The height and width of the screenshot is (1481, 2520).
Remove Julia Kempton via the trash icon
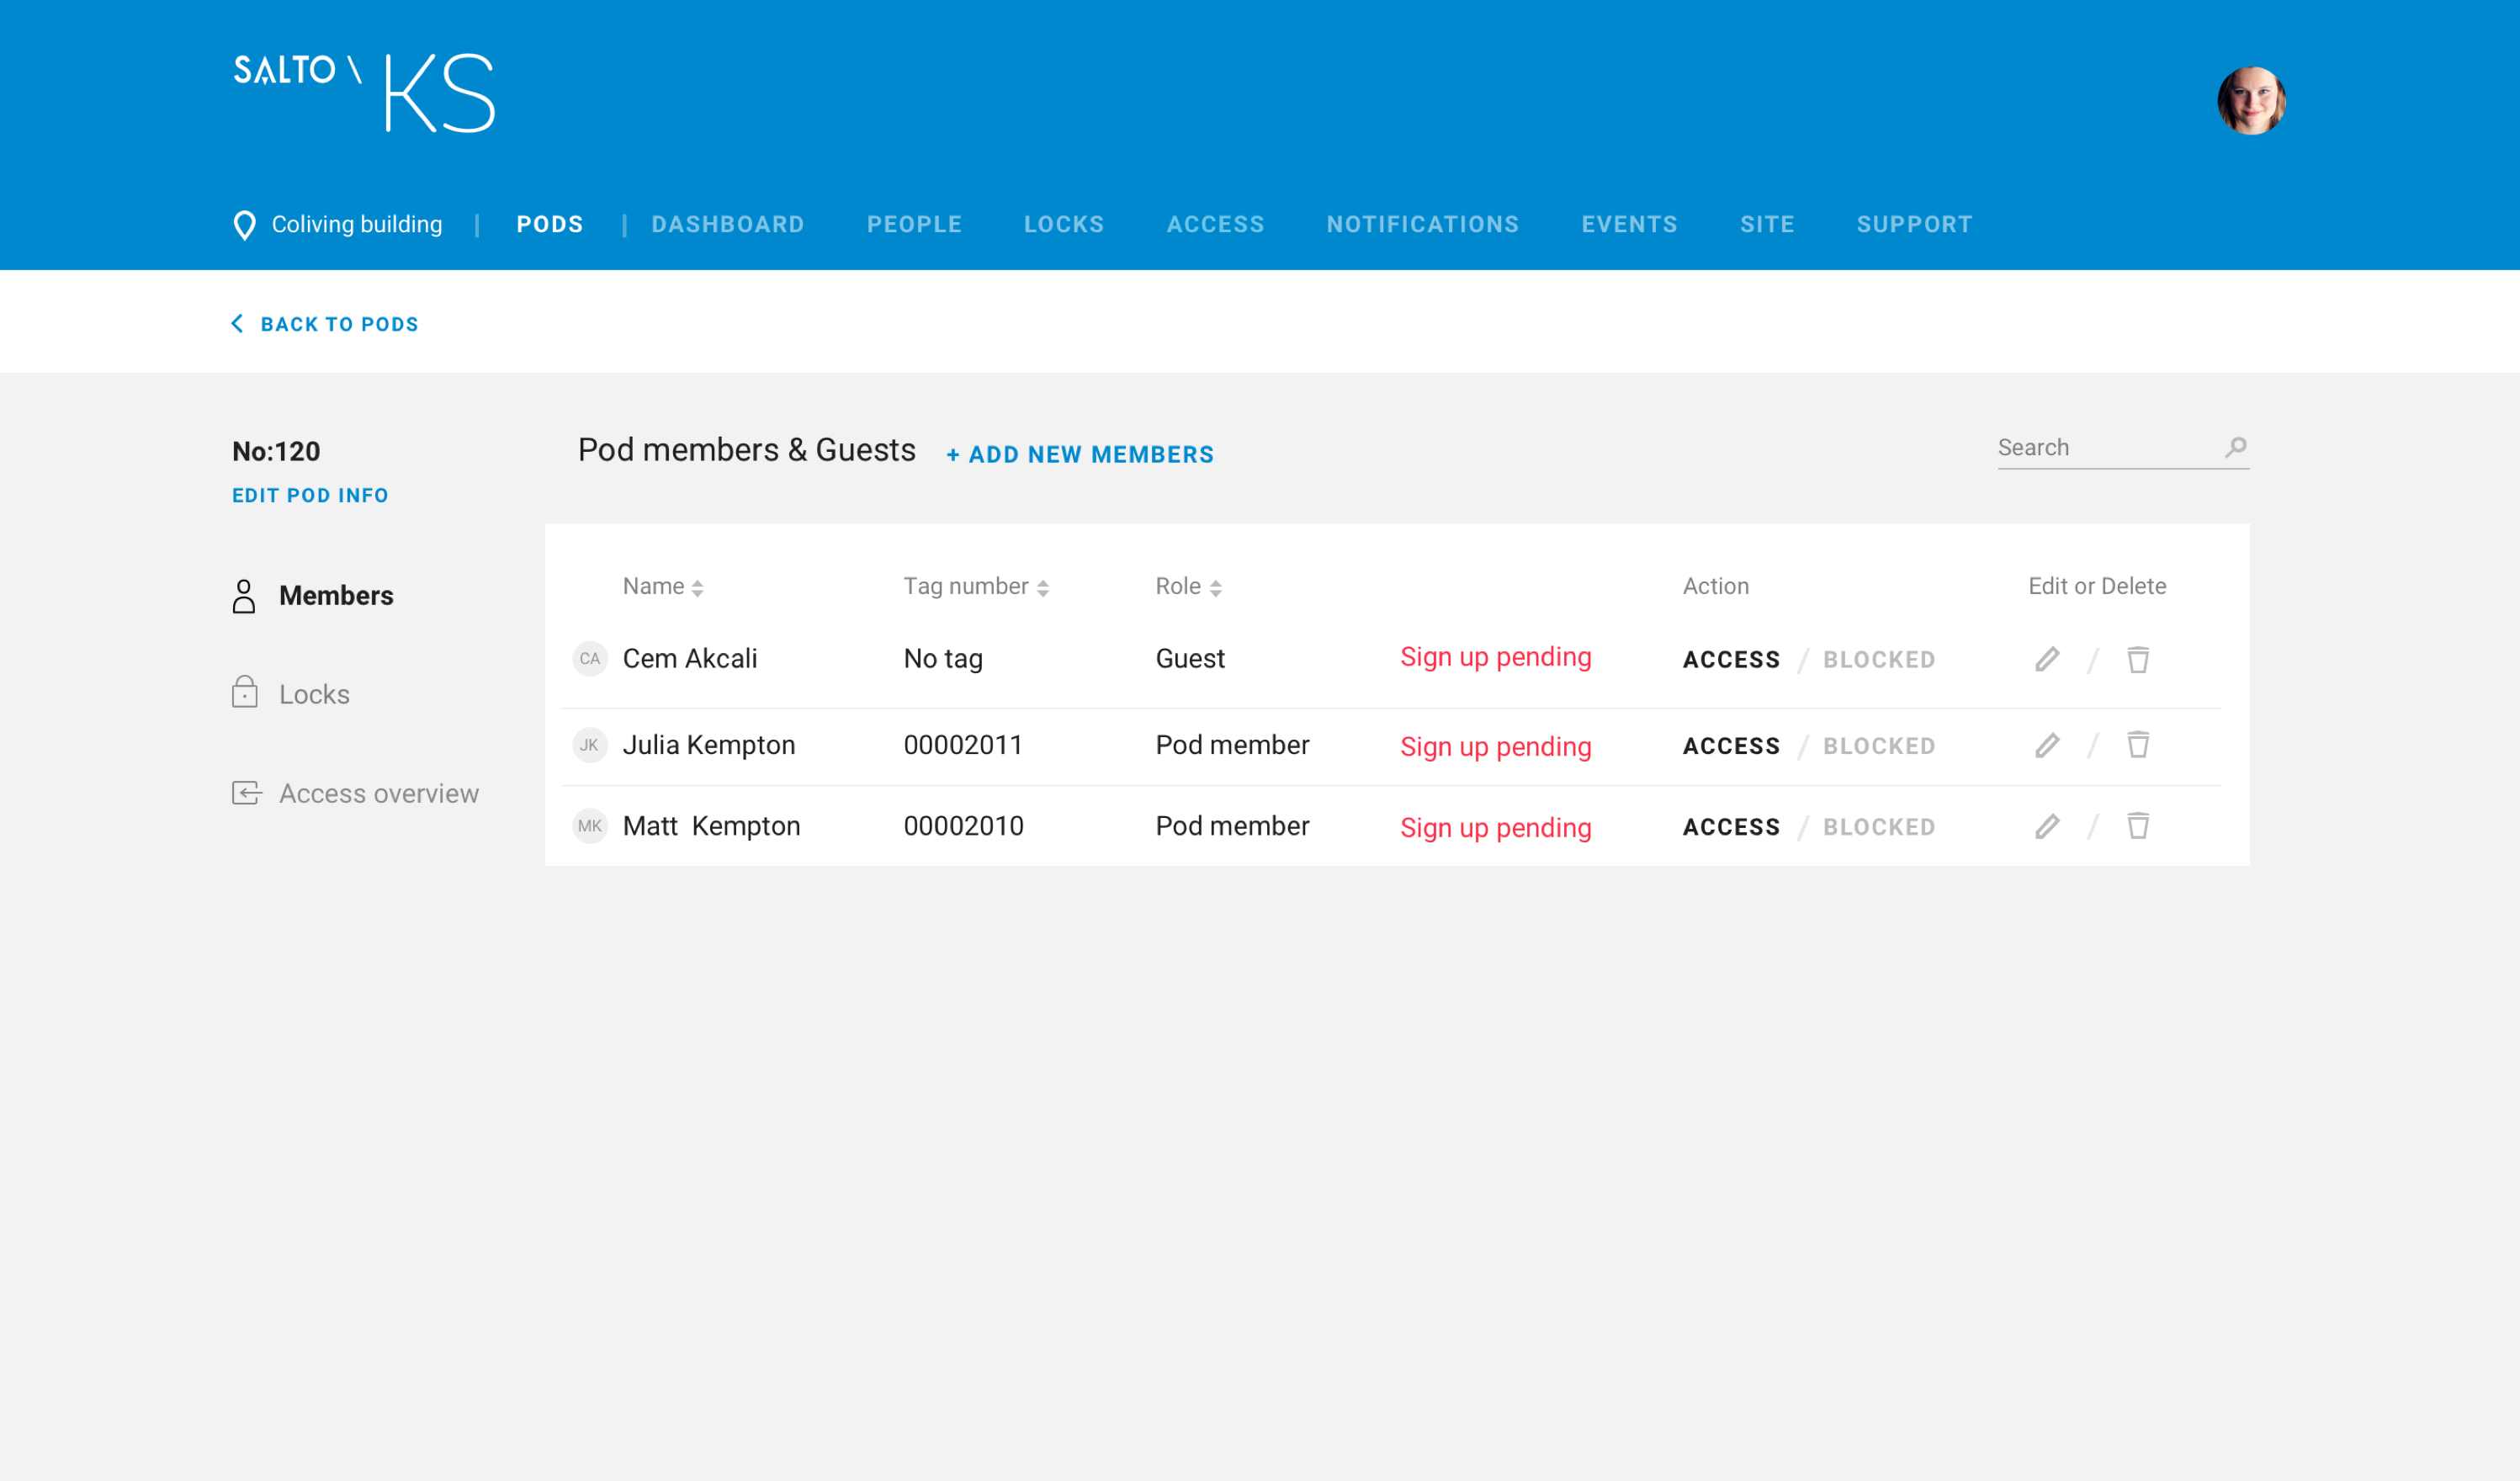pos(2138,745)
